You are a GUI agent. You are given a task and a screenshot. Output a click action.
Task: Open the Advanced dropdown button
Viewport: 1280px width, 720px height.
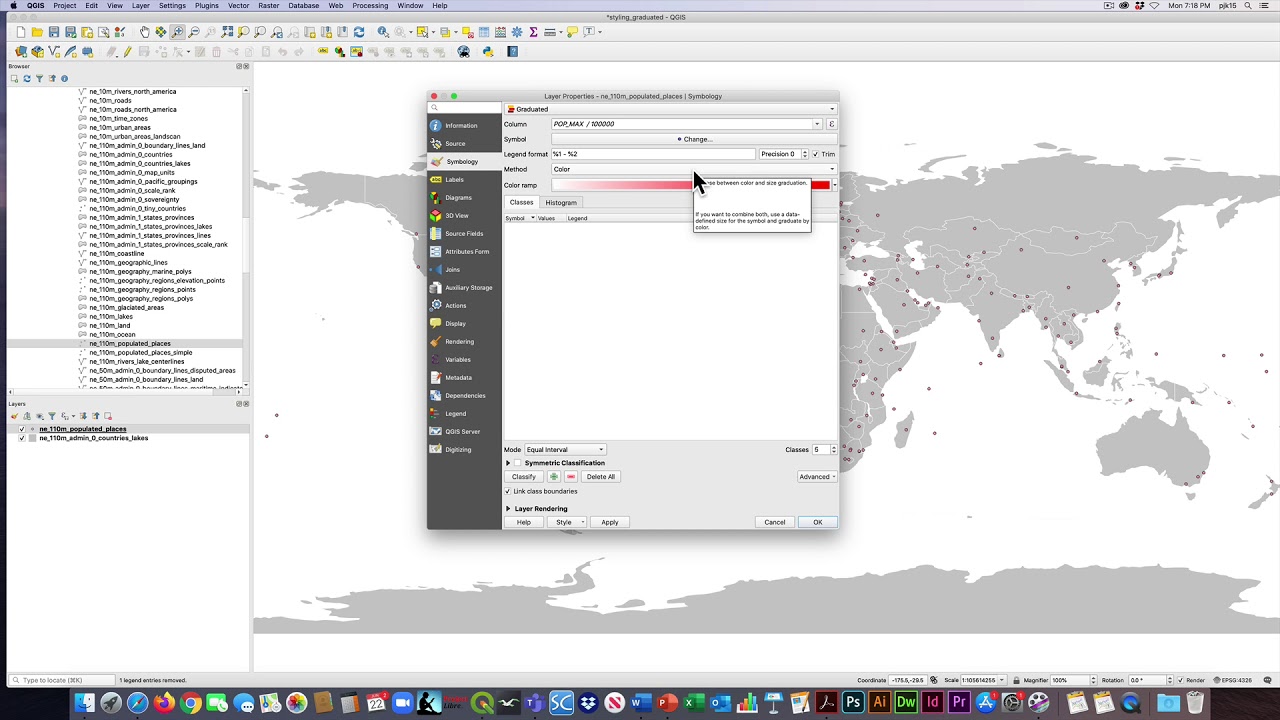[x=817, y=477]
